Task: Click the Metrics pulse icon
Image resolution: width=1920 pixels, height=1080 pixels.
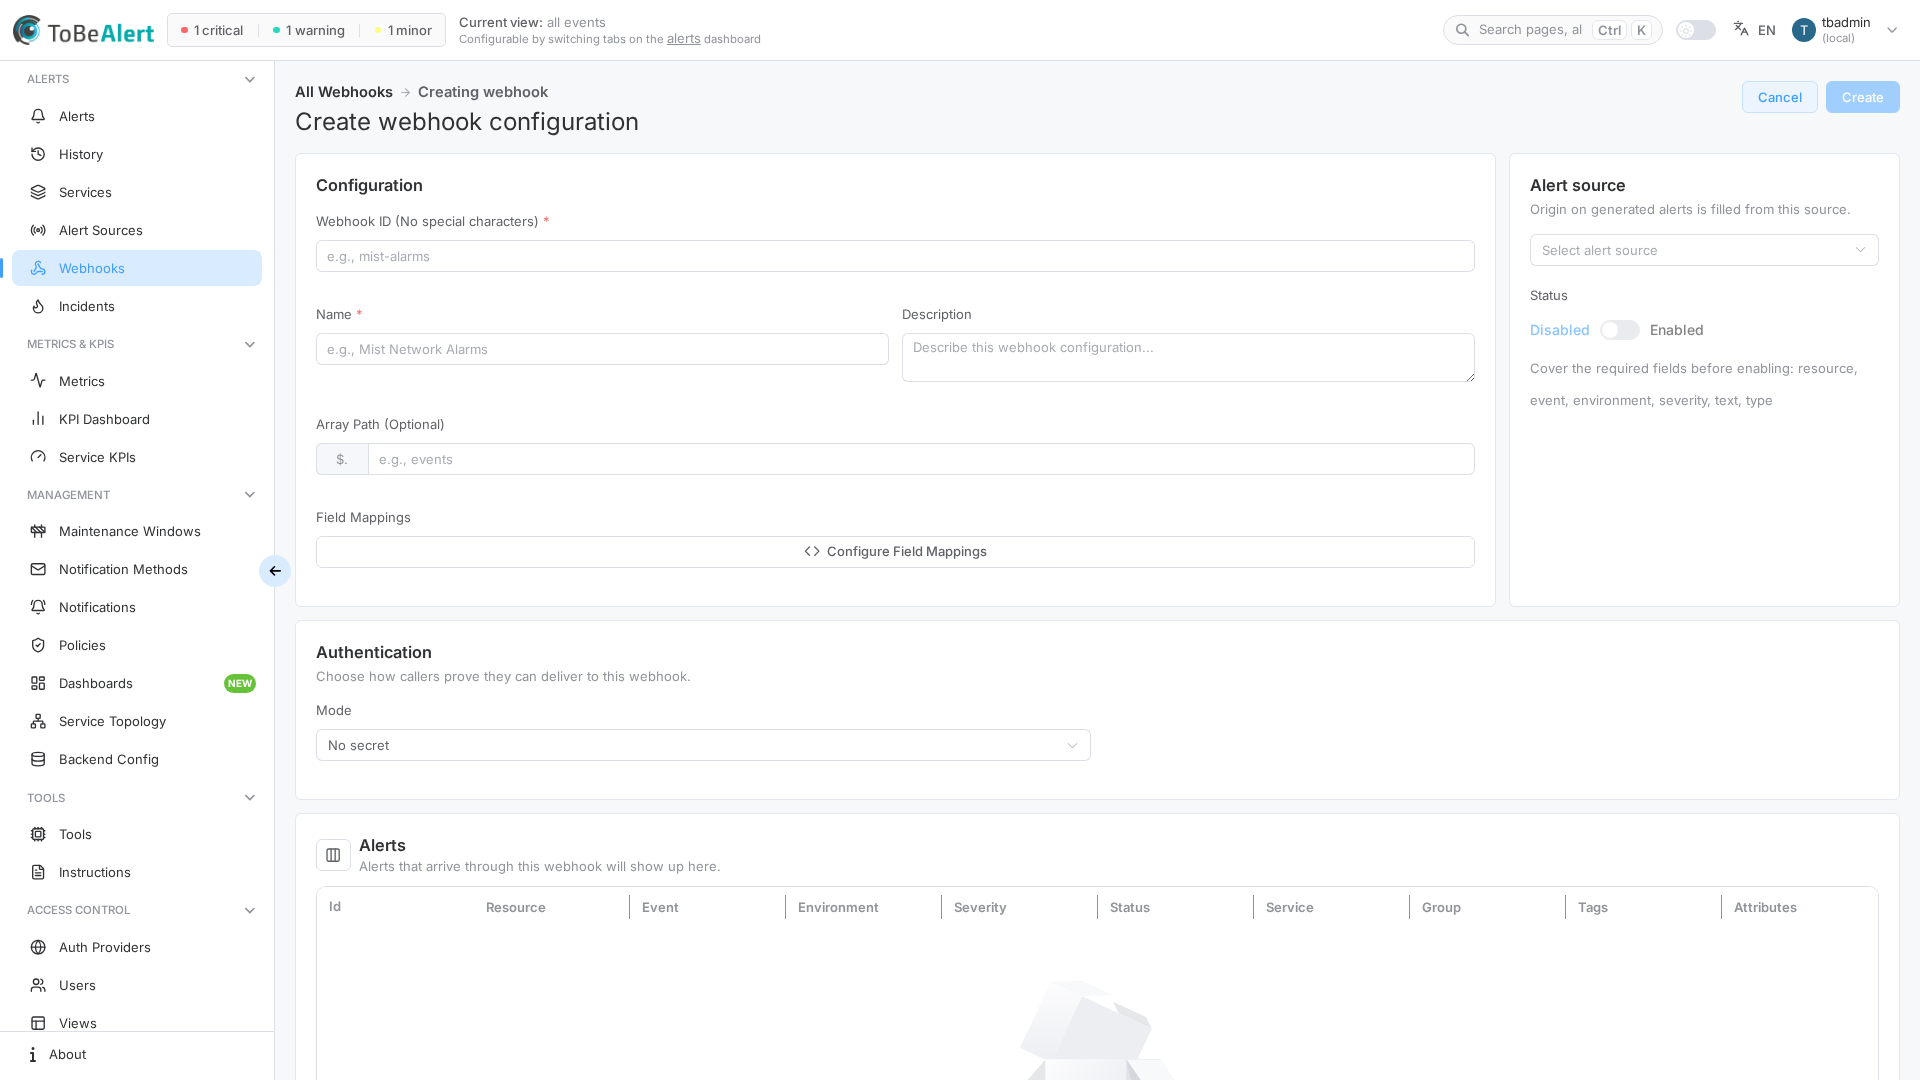Action: (x=38, y=381)
